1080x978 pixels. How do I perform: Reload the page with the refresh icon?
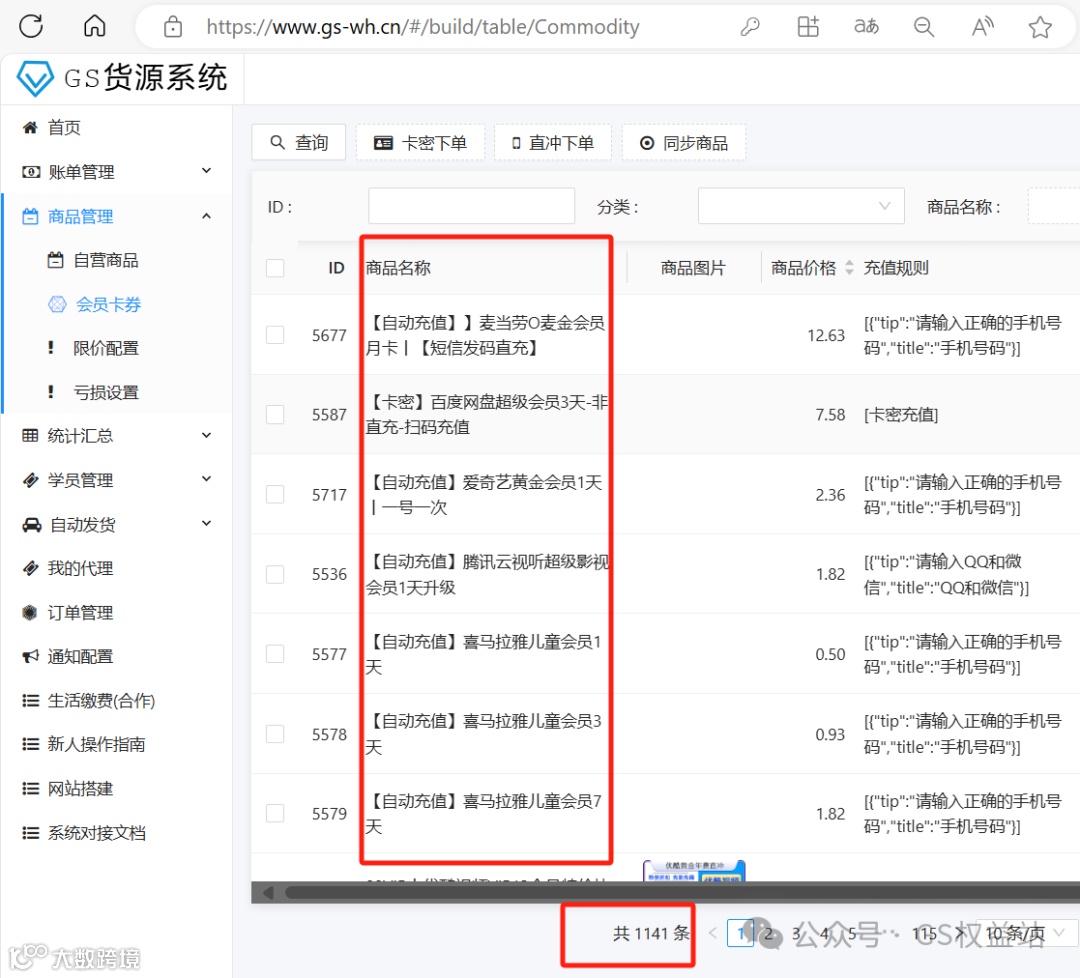coord(31,26)
